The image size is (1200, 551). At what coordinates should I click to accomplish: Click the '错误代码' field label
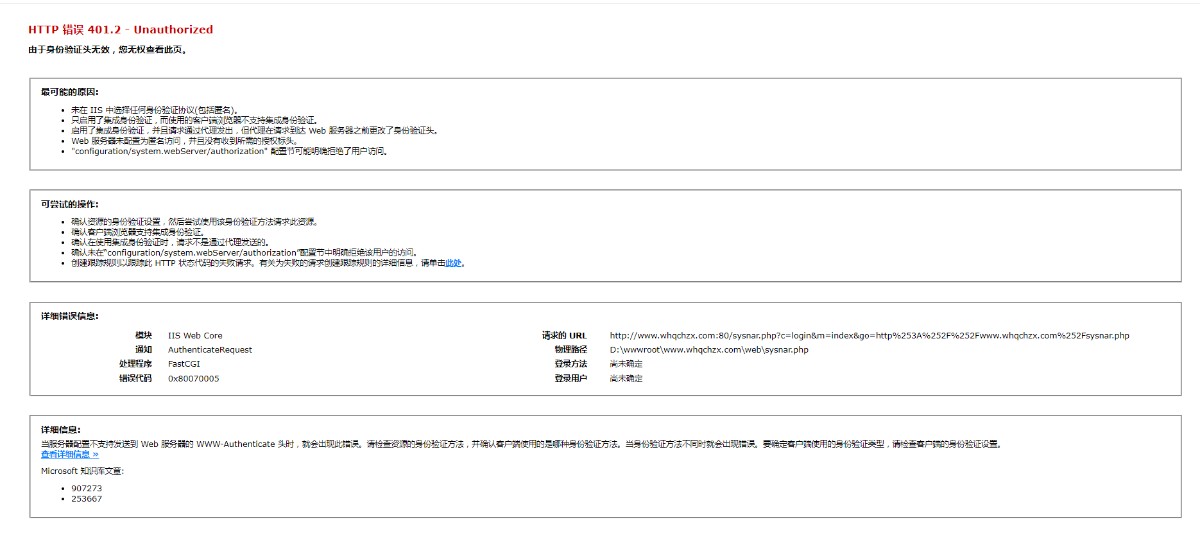136,379
